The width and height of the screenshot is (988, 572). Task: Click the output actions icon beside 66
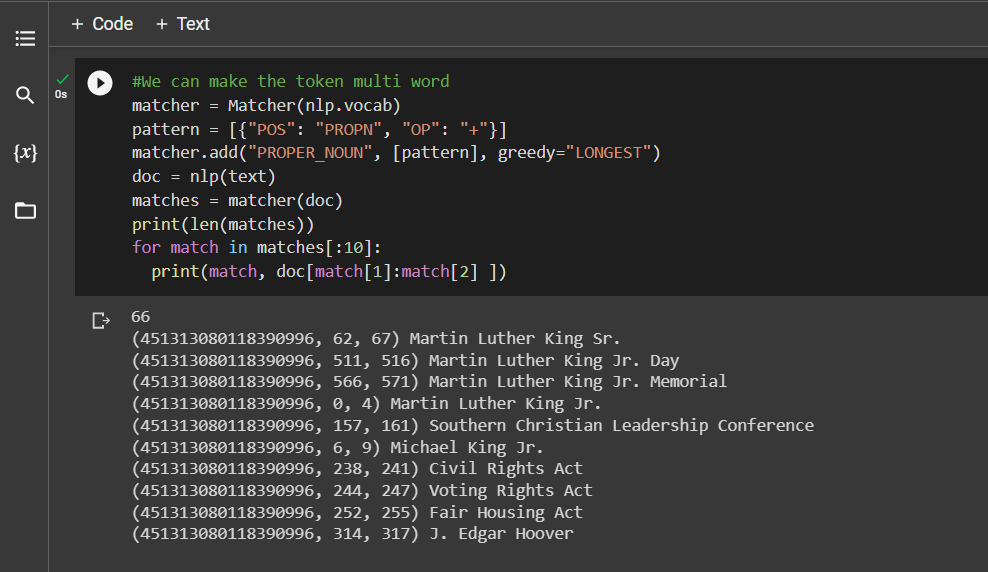(101, 321)
